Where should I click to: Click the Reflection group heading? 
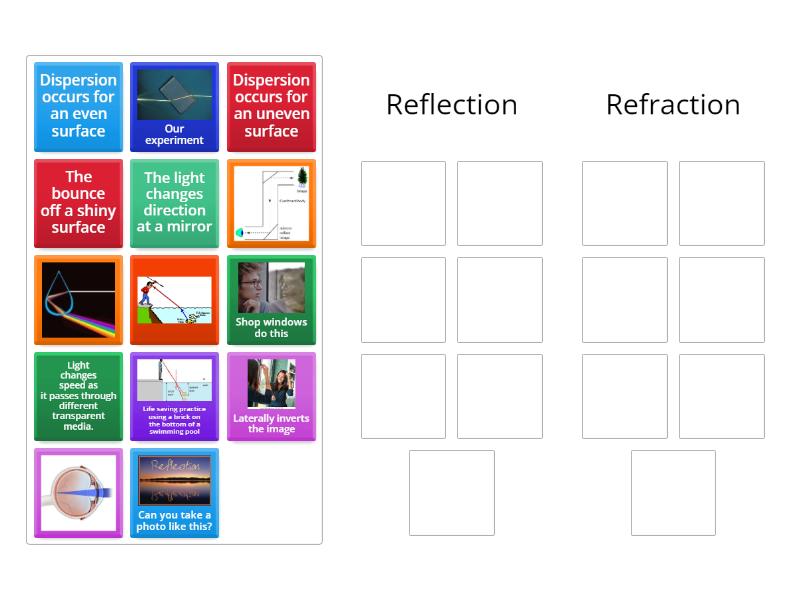coord(451,105)
